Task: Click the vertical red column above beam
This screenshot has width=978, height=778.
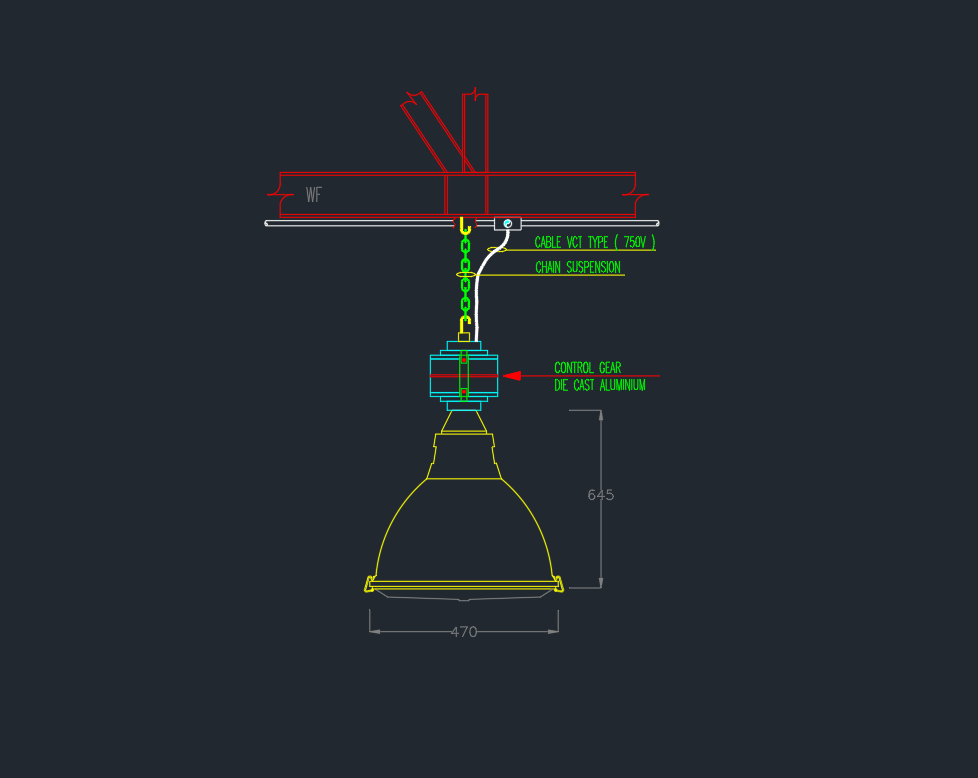Action: (475, 130)
